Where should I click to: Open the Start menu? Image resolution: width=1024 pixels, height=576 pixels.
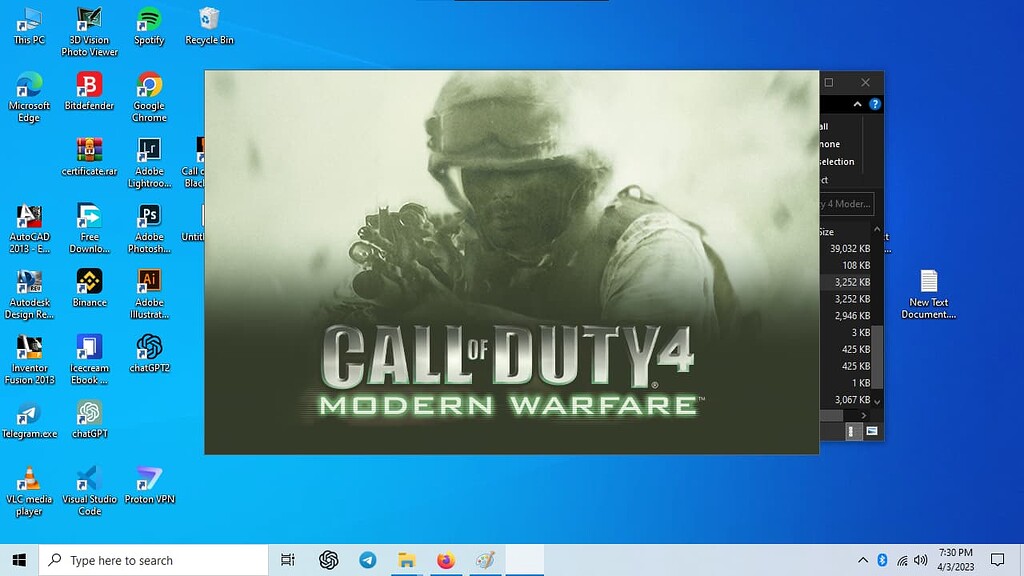[19, 560]
